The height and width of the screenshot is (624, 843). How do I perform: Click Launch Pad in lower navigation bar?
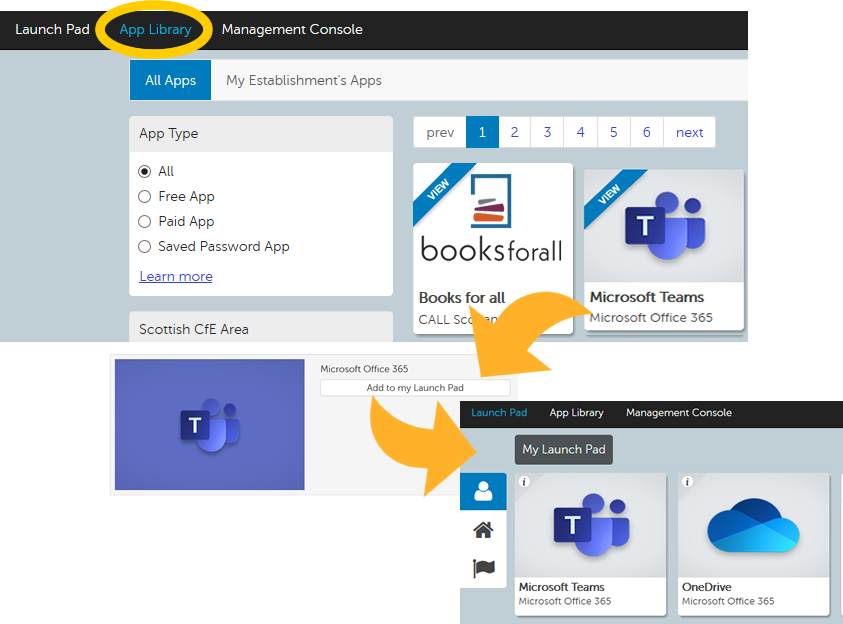pyautogui.click(x=499, y=413)
